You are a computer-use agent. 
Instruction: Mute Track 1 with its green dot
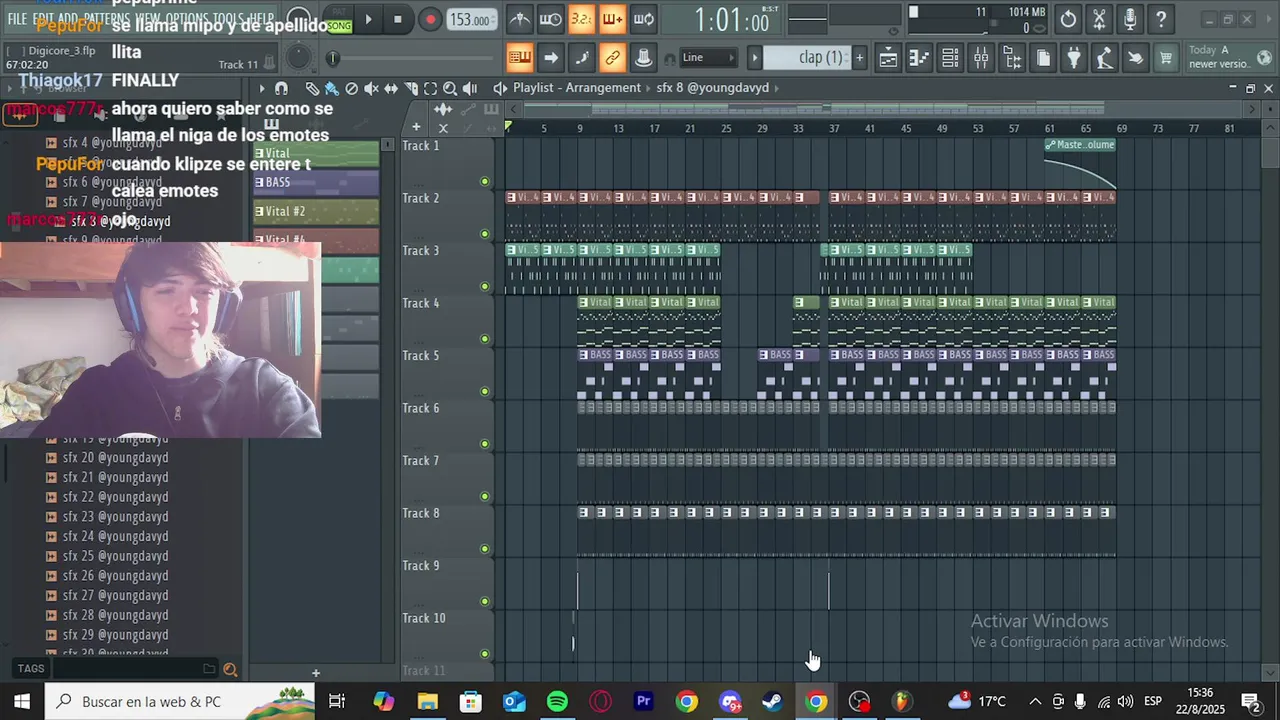click(485, 181)
